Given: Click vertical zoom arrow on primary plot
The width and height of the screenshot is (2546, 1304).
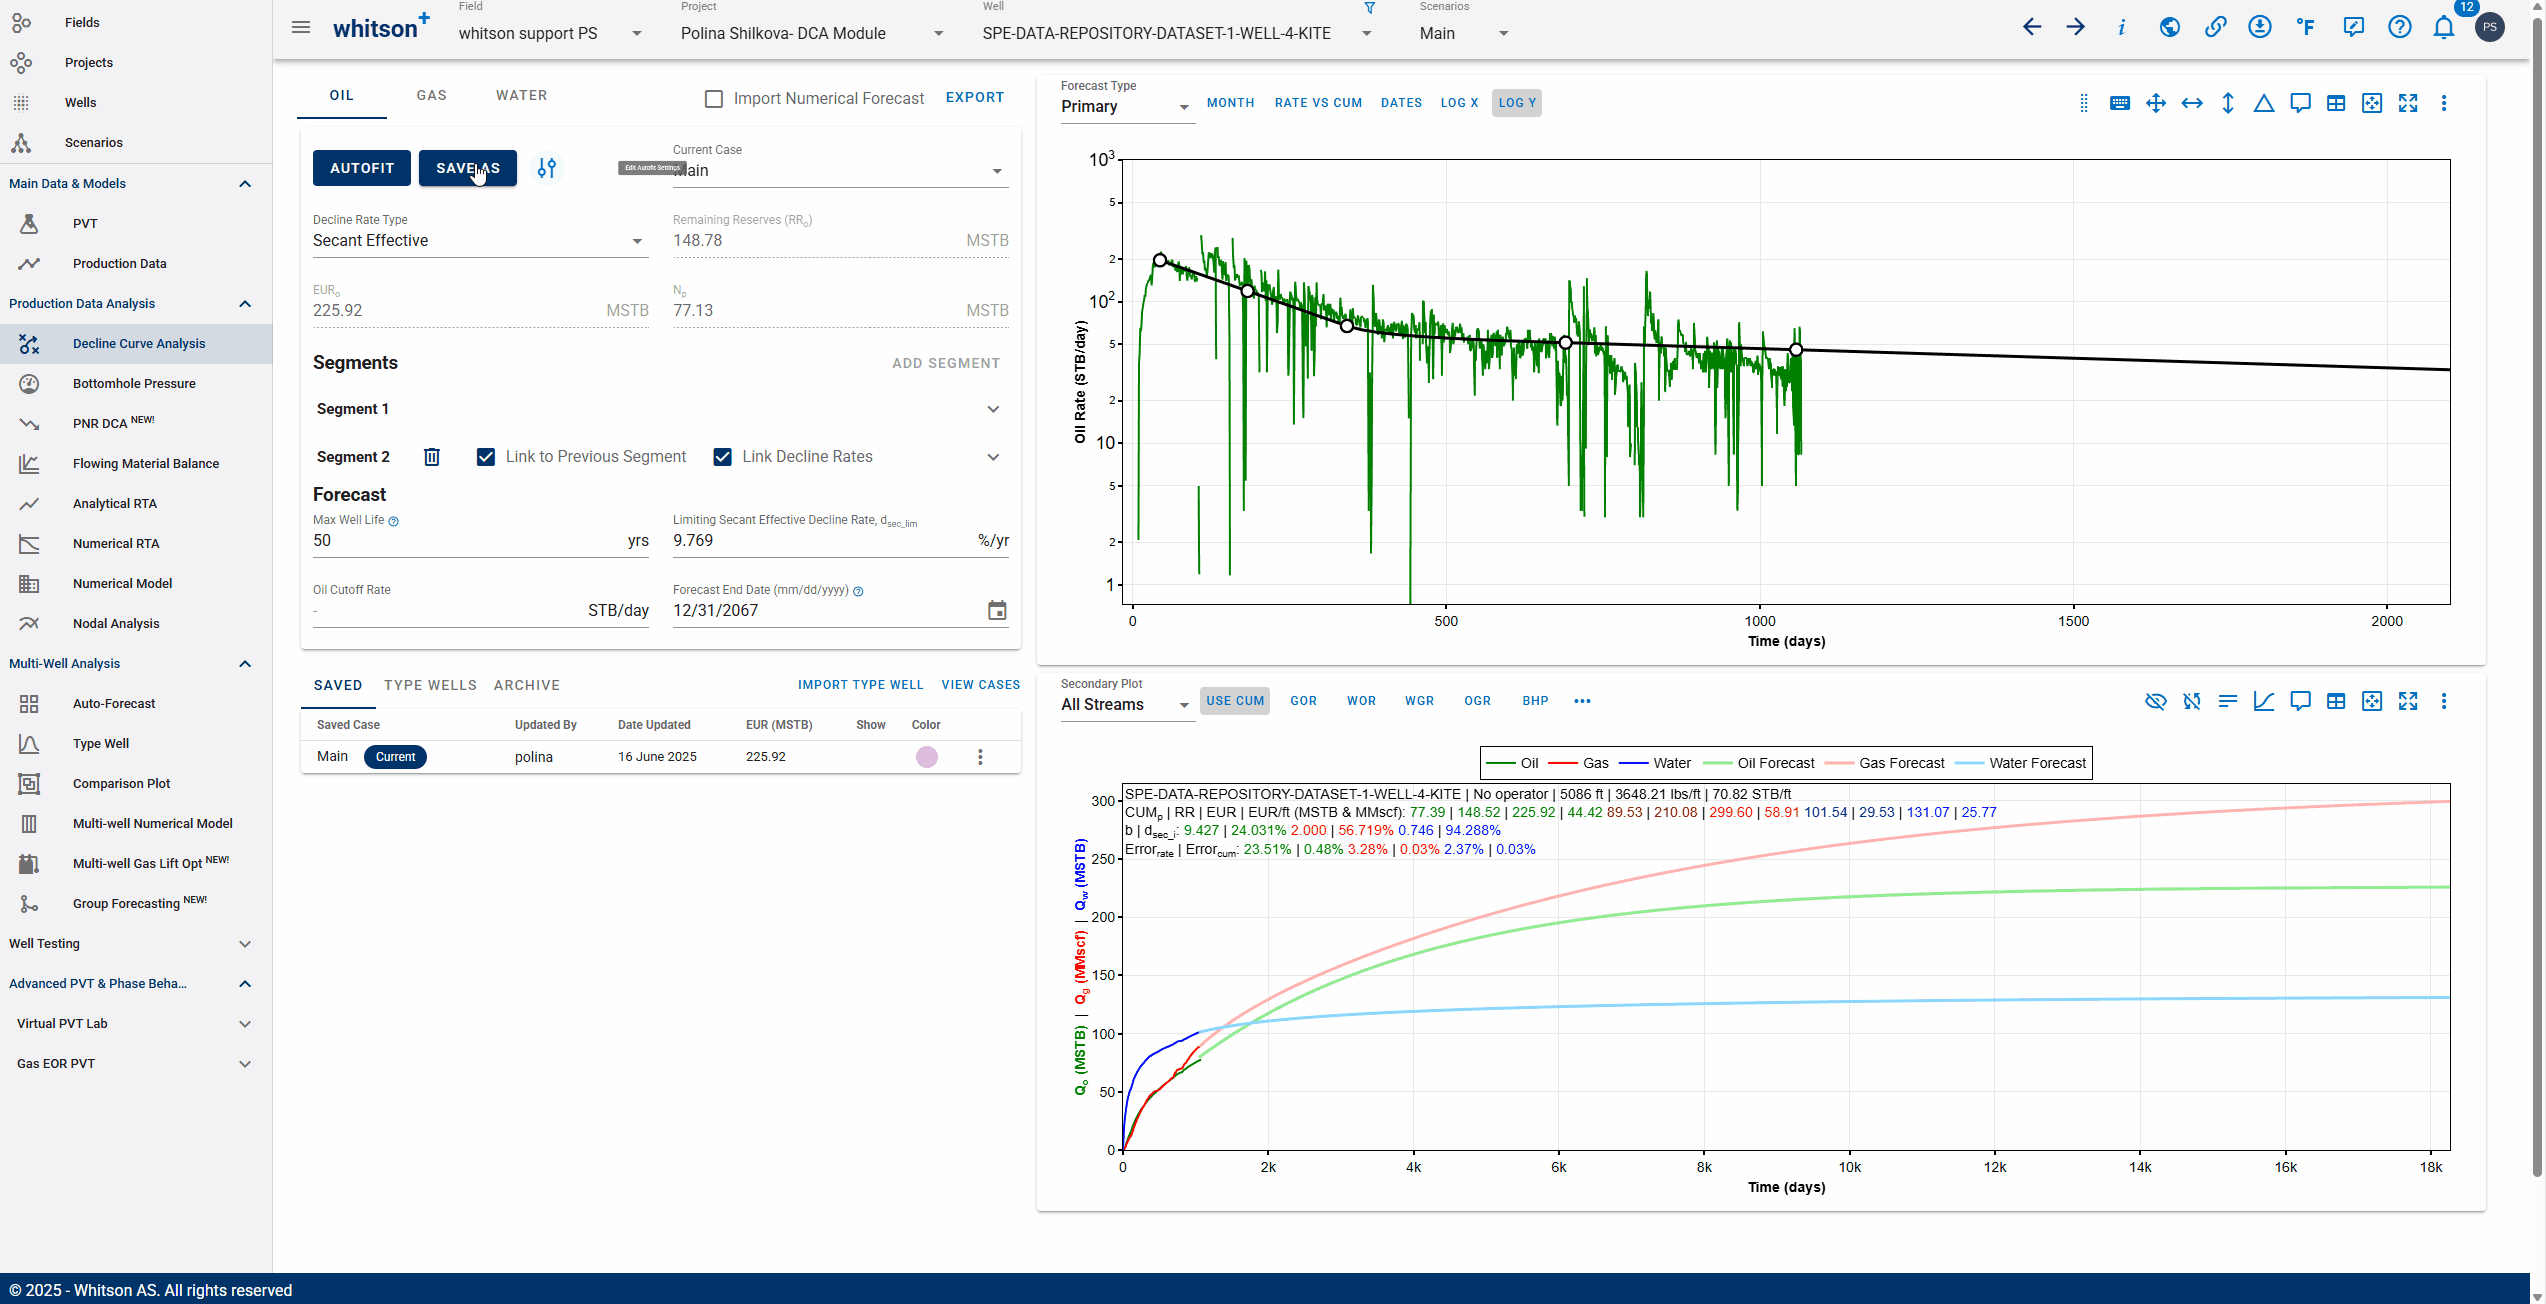Looking at the screenshot, I should (x=2228, y=103).
